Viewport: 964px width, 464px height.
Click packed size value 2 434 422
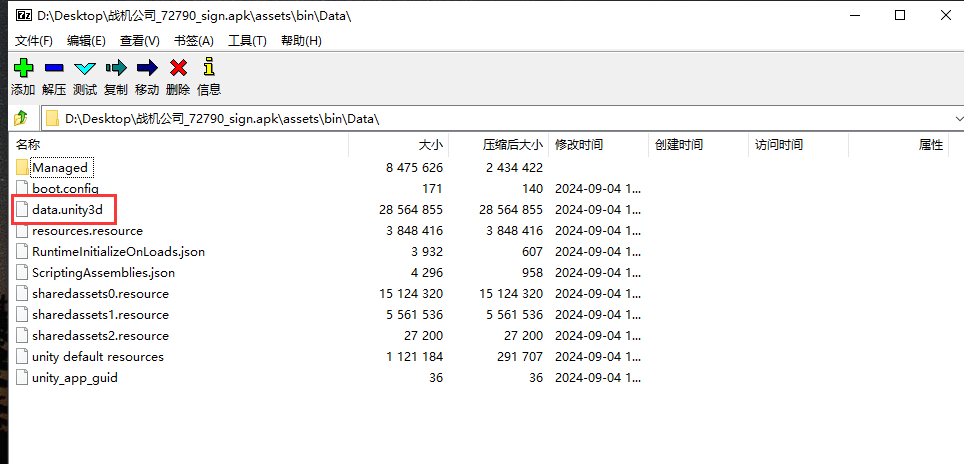[x=515, y=167]
